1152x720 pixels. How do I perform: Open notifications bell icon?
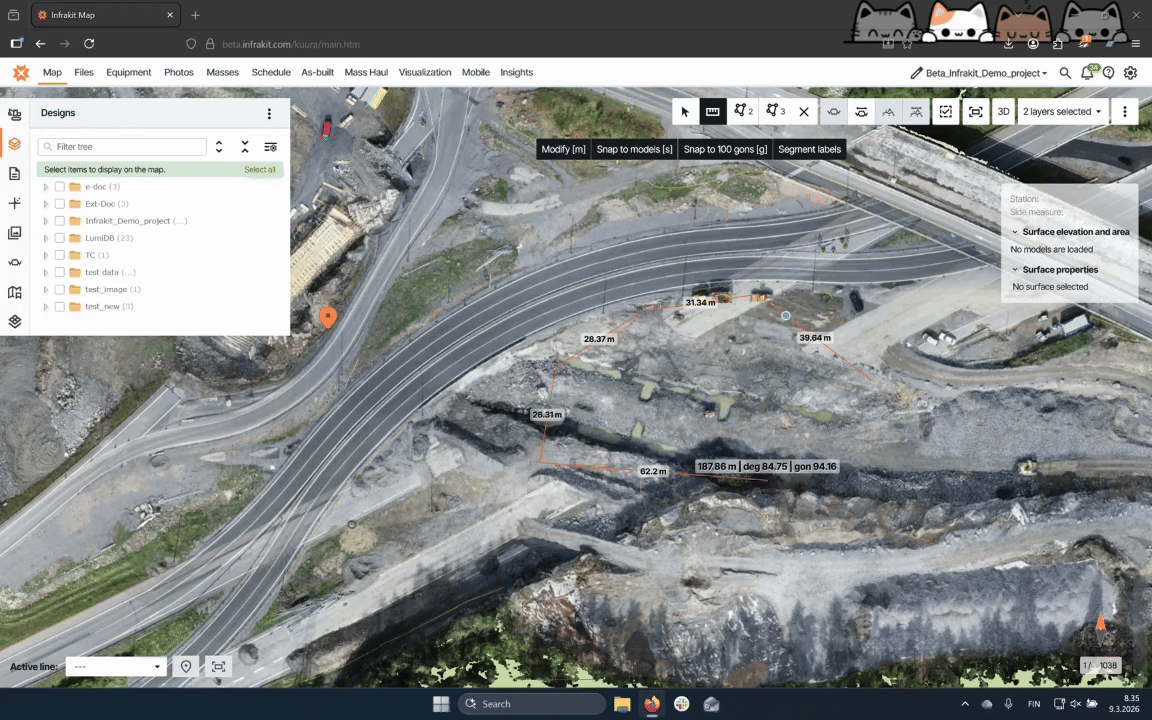(1087, 73)
